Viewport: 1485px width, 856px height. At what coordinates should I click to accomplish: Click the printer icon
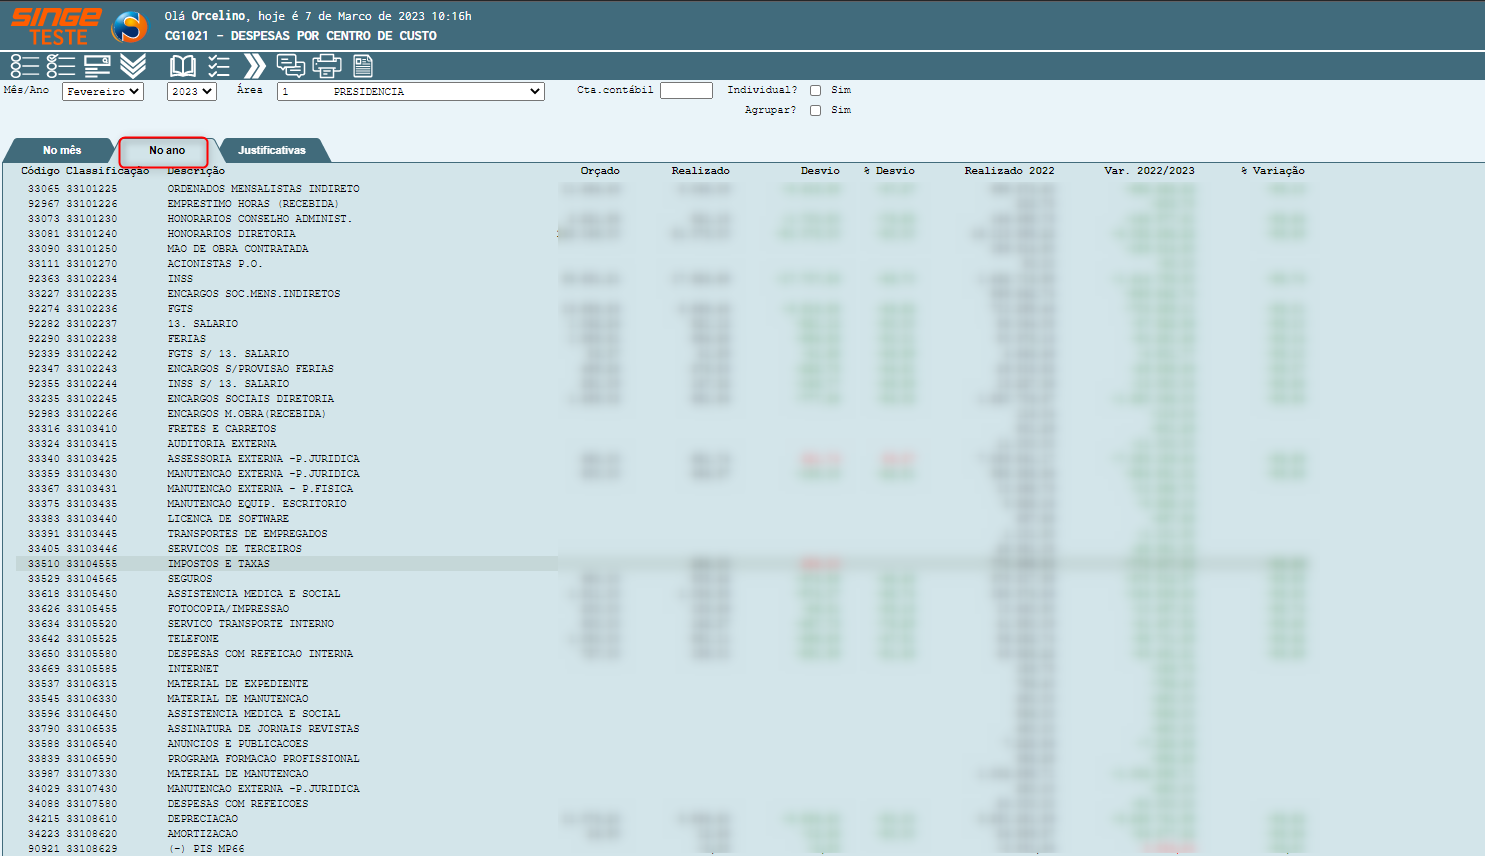click(x=327, y=66)
